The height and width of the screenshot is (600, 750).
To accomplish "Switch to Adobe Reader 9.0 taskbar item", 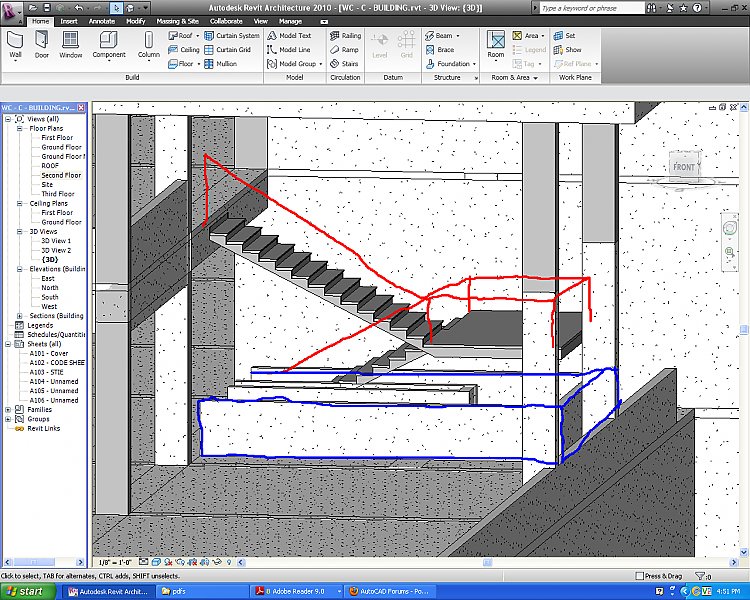I will click(x=298, y=591).
